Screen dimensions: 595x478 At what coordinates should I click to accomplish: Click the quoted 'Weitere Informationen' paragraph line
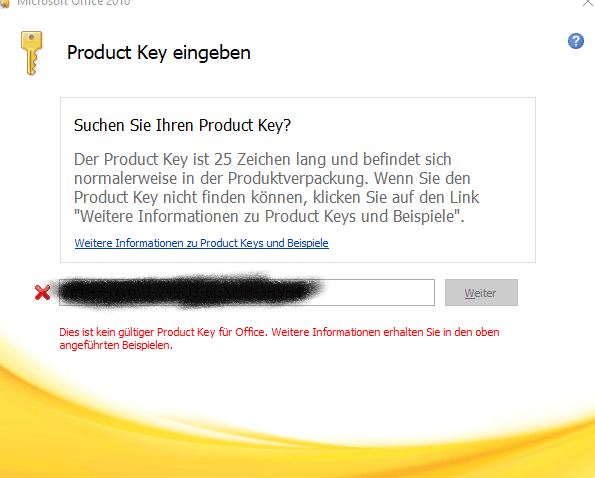click(x=269, y=217)
